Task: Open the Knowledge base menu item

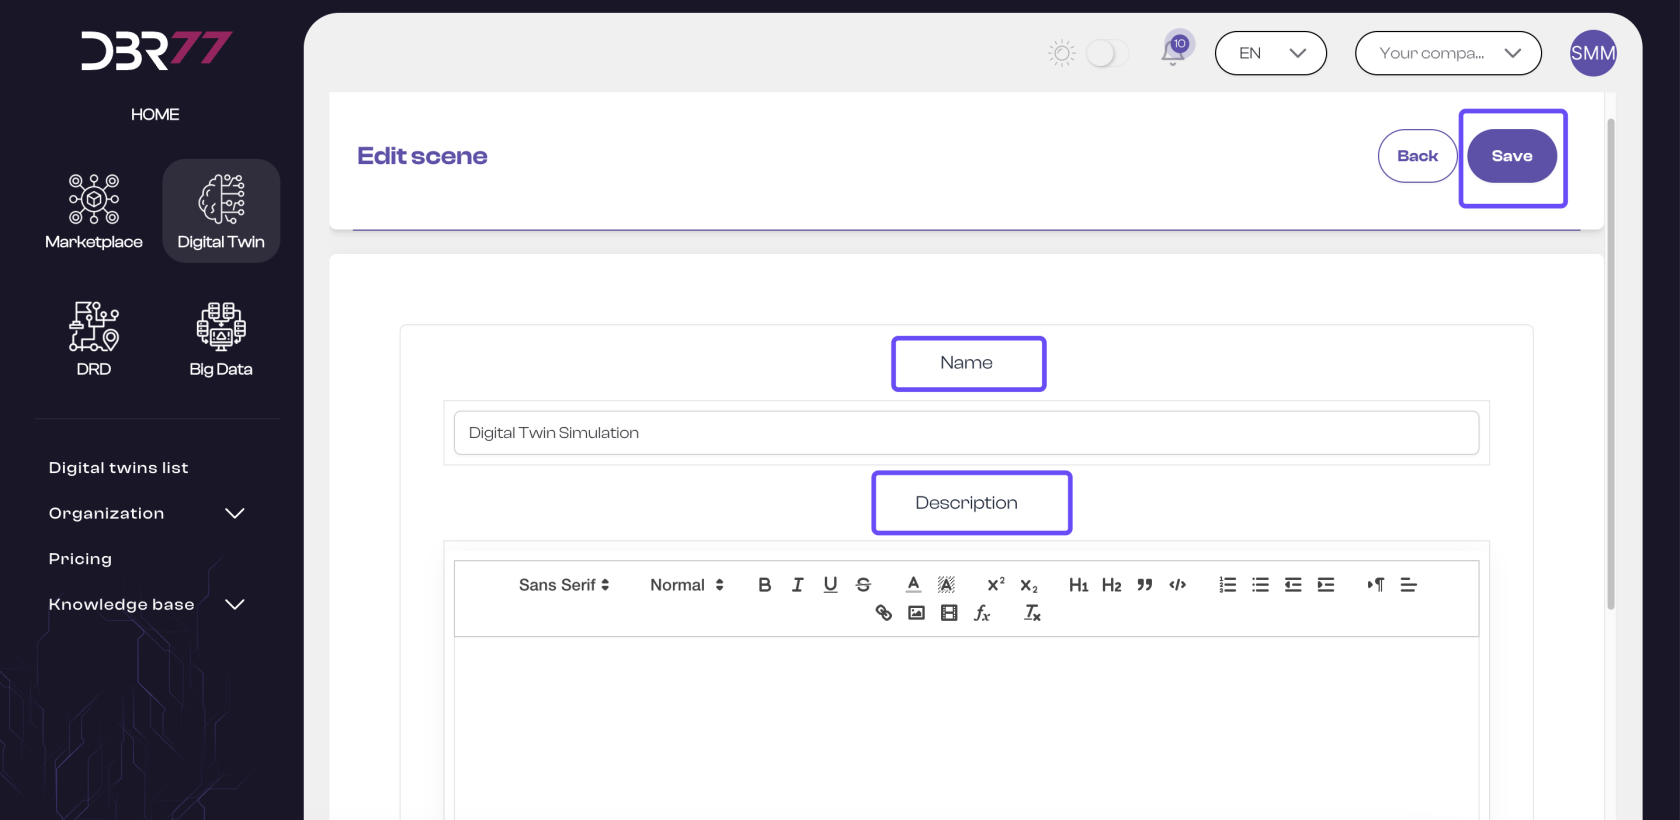Action: click(x=121, y=604)
